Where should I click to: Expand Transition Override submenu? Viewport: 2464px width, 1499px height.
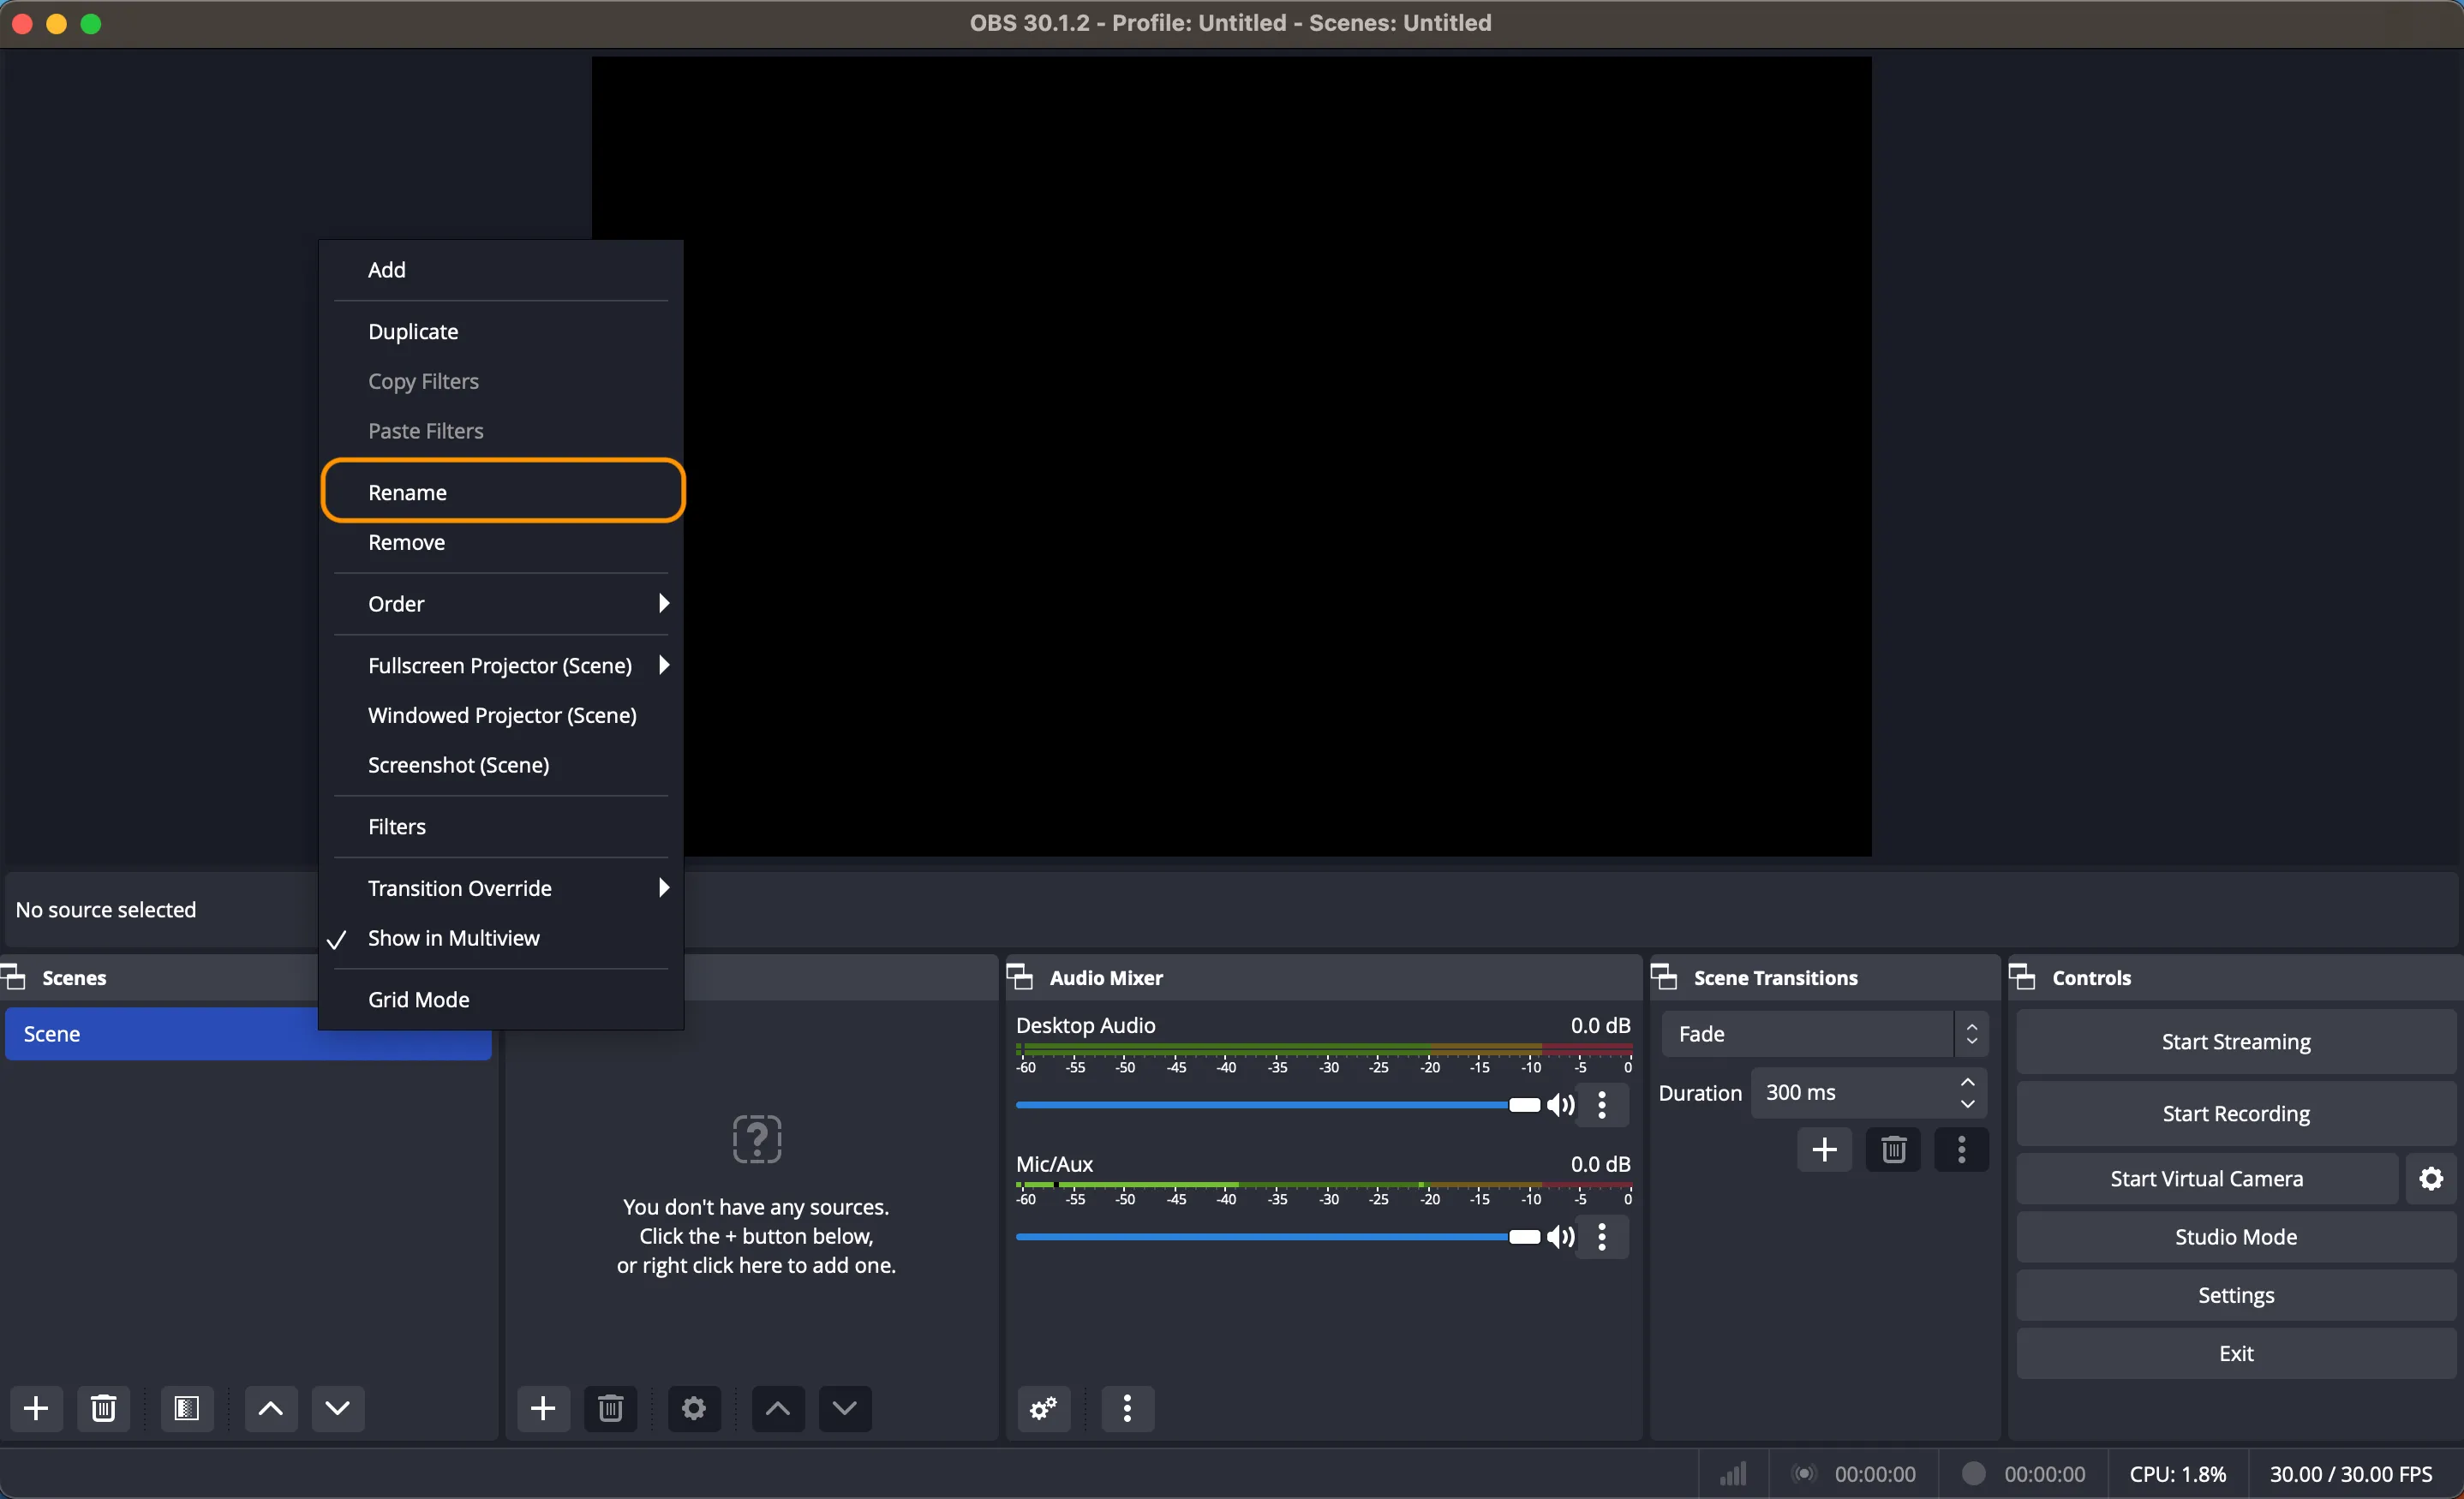(x=501, y=888)
